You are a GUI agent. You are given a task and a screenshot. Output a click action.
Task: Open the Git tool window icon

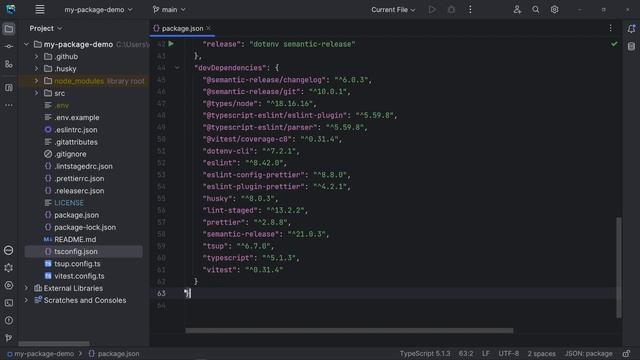click(9, 338)
